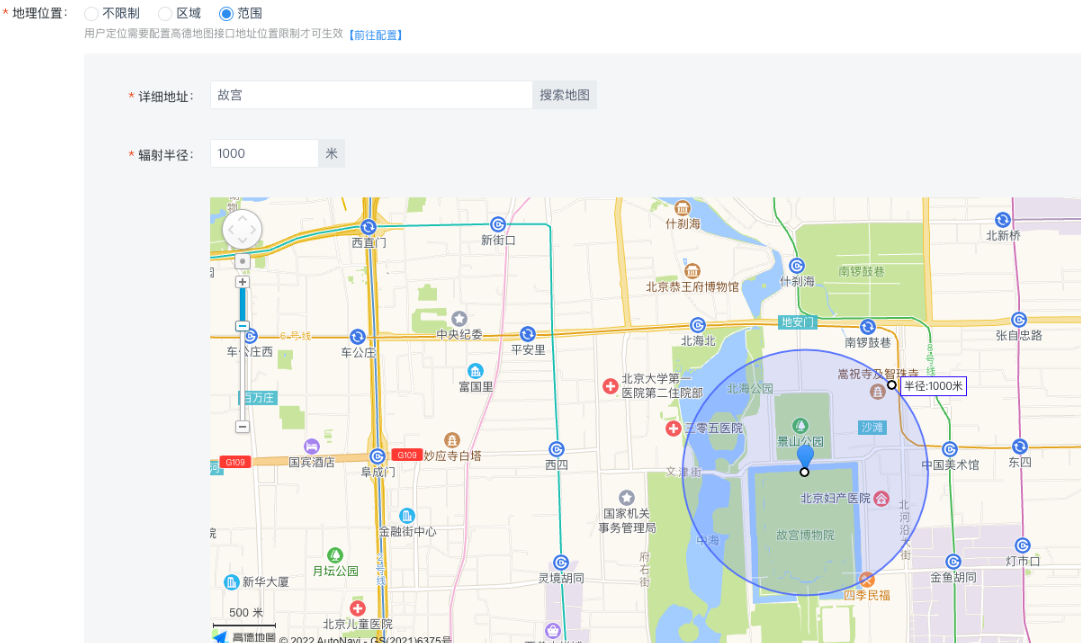The image size is (1081, 643).
Task: Click the radius handle on circle edge
Action: [891, 385]
